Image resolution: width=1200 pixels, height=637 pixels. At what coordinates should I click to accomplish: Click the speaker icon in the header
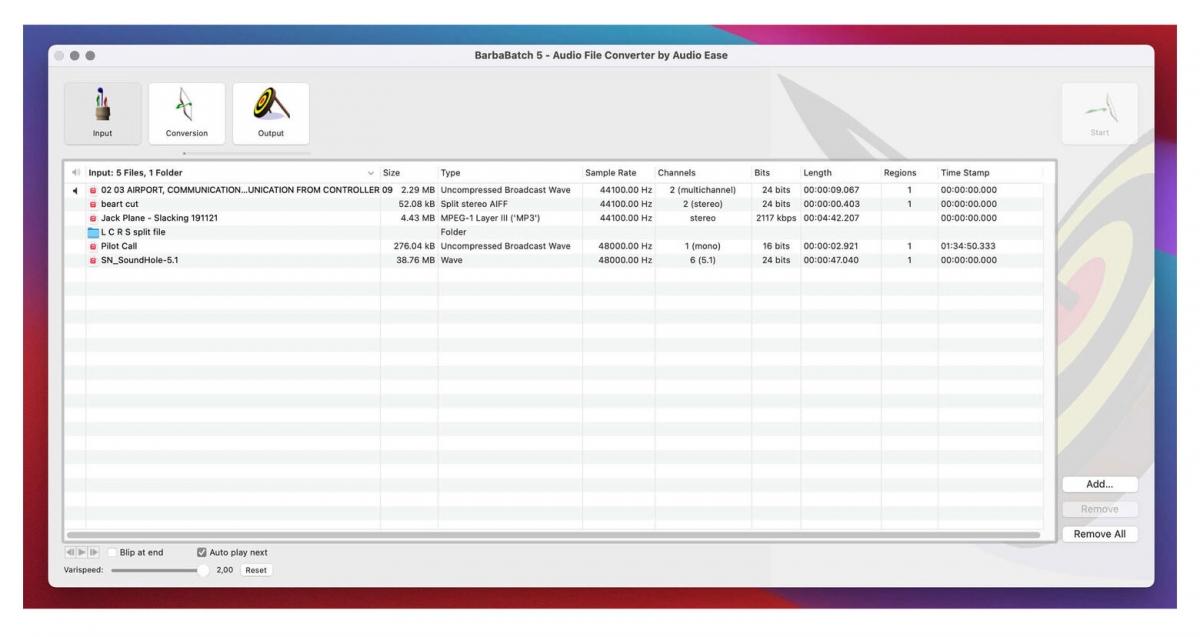[x=76, y=173]
